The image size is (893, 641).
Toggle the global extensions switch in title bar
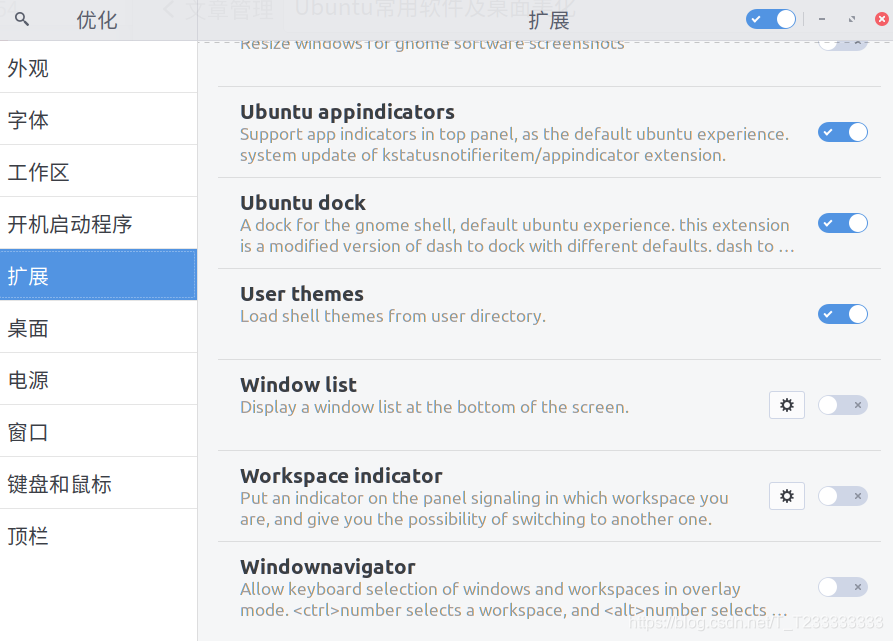click(771, 19)
